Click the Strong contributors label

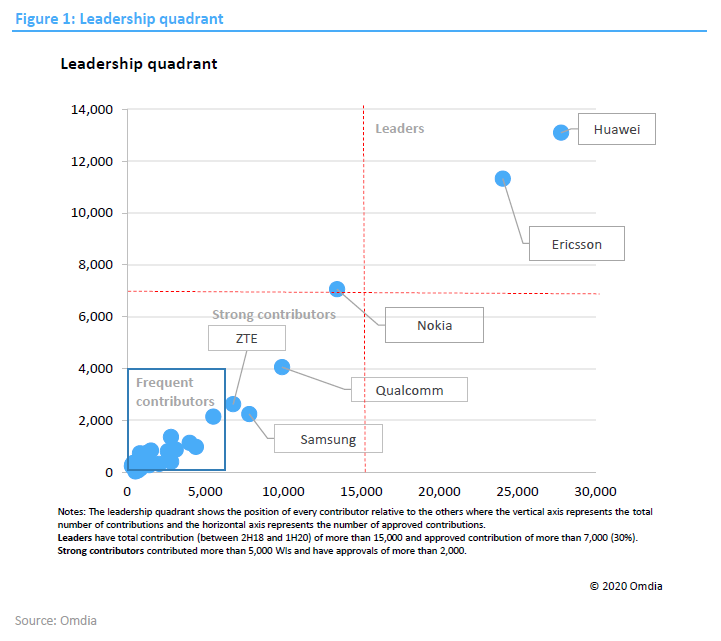coord(274,315)
